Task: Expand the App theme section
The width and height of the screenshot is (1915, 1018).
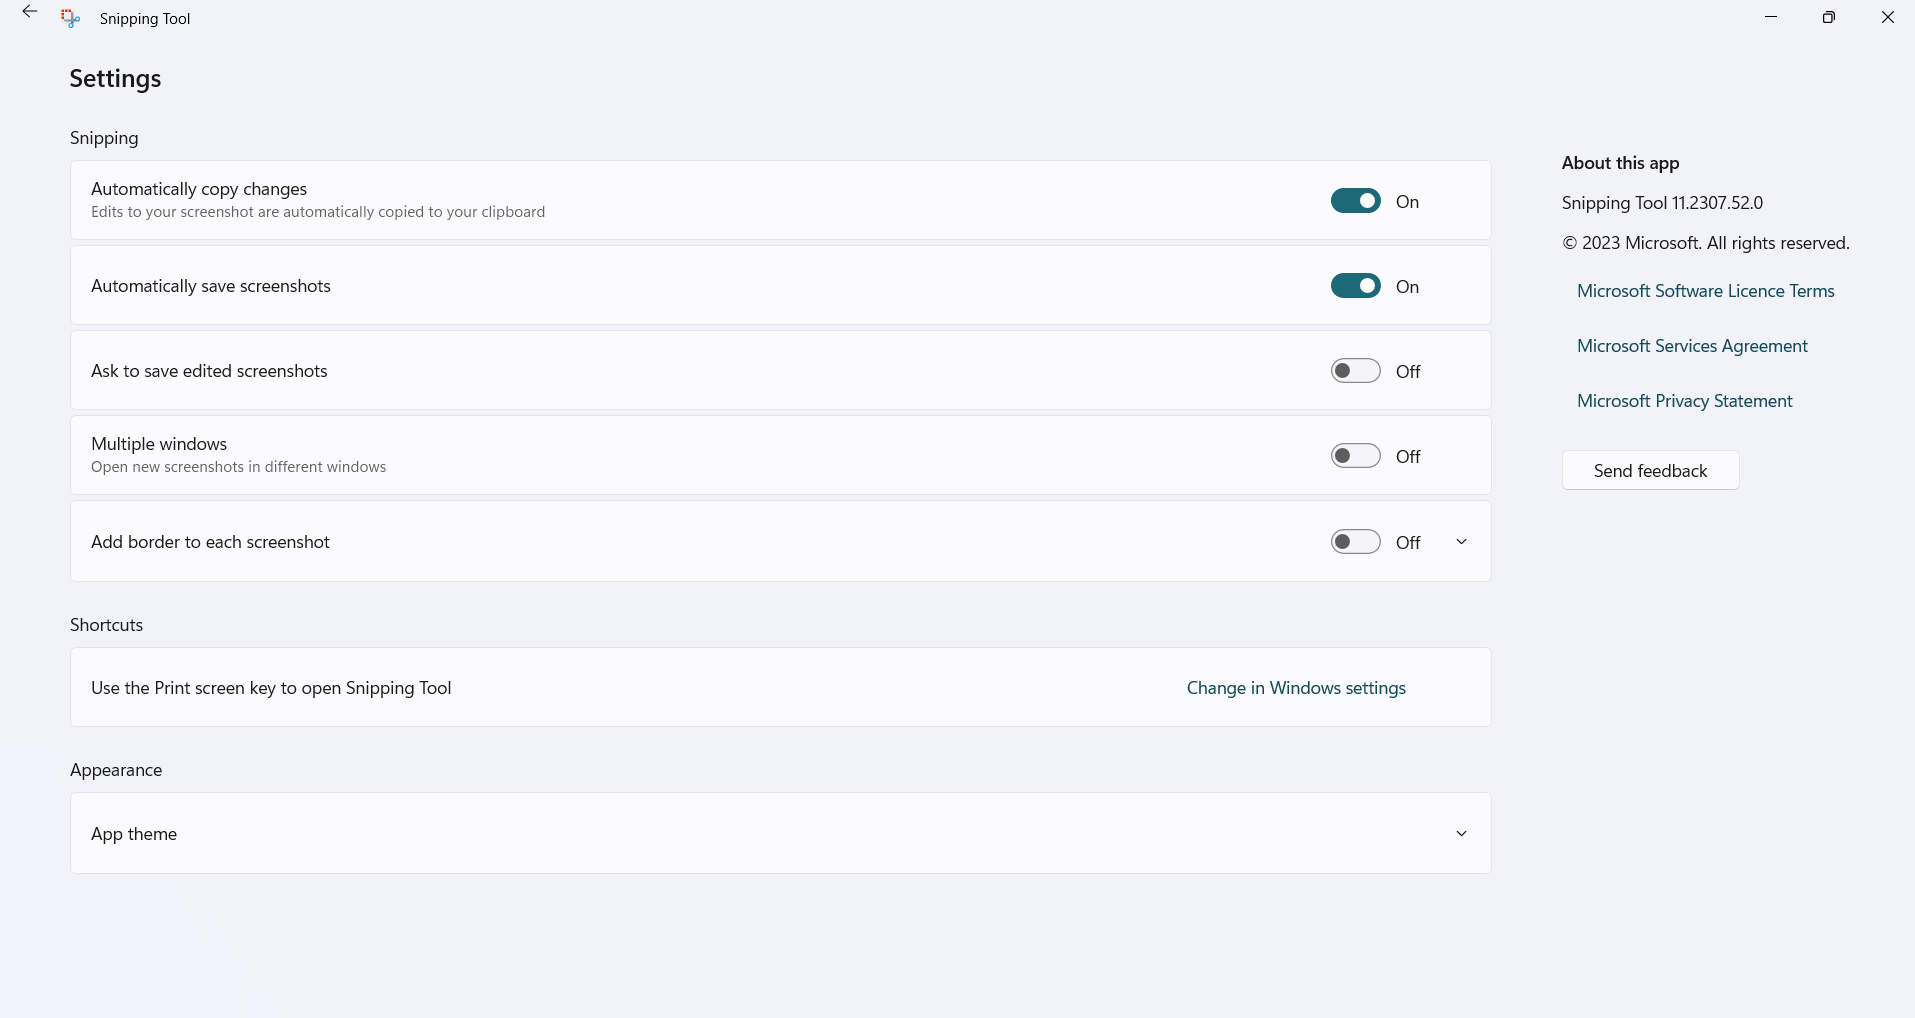Action: pyautogui.click(x=1461, y=834)
